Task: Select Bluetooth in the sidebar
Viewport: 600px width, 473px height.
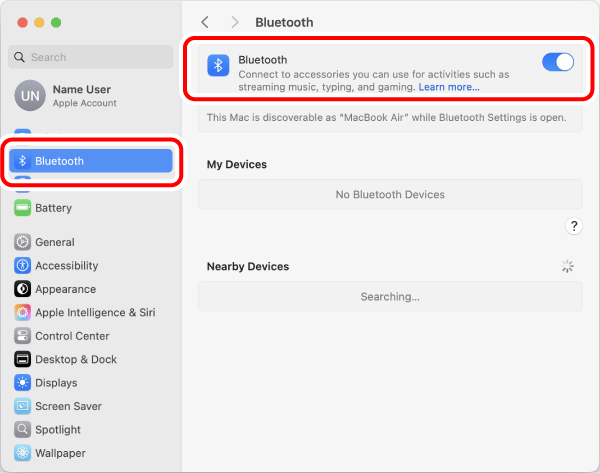Action: coord(90,161)
